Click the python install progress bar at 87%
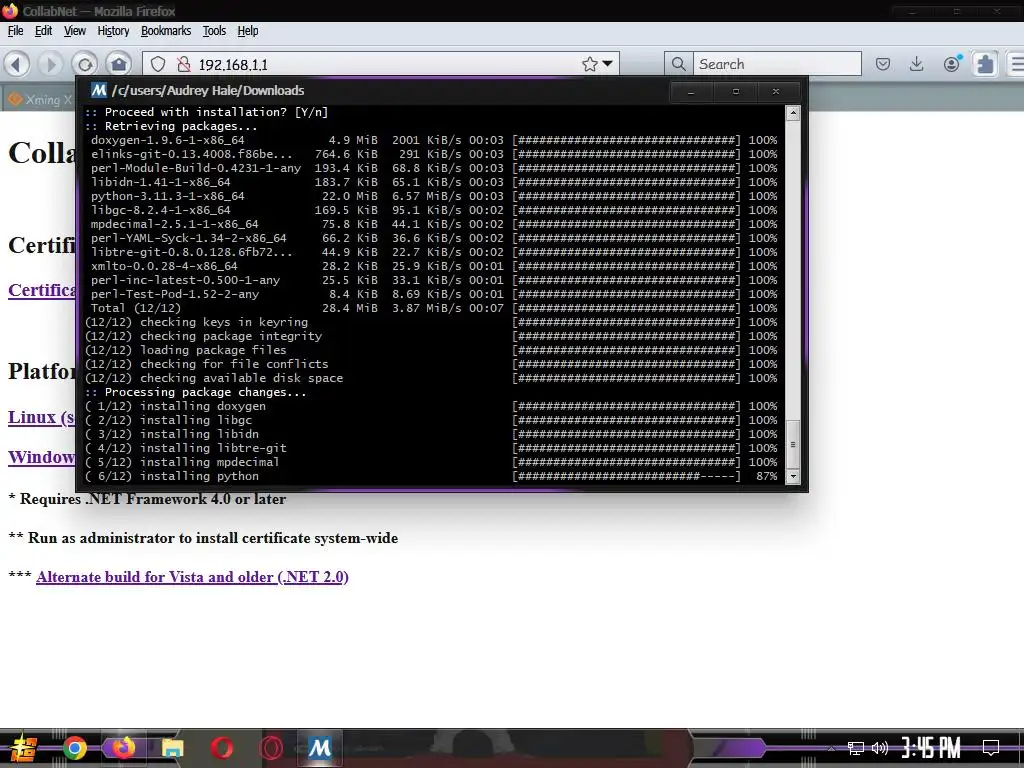Screen dimensions: 1024x768 626,476
